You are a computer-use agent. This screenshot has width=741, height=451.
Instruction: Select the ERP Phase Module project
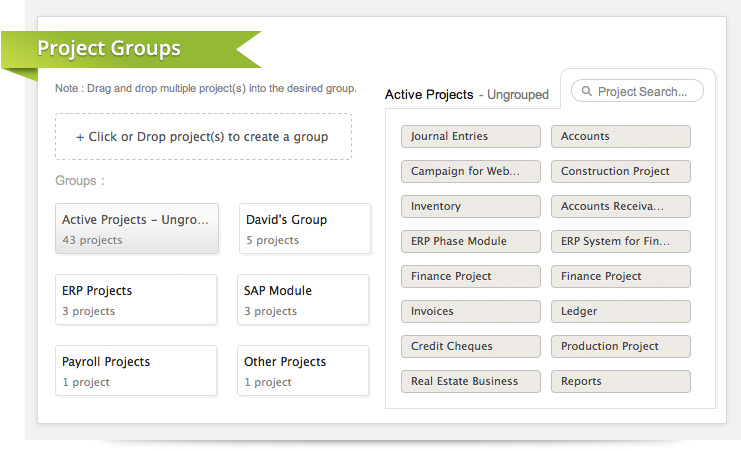(471, 241)
